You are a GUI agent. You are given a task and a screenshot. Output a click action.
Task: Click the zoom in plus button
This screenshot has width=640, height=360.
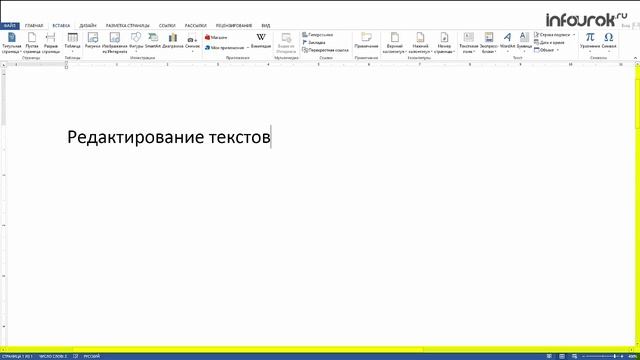click(x=622, y=356)
